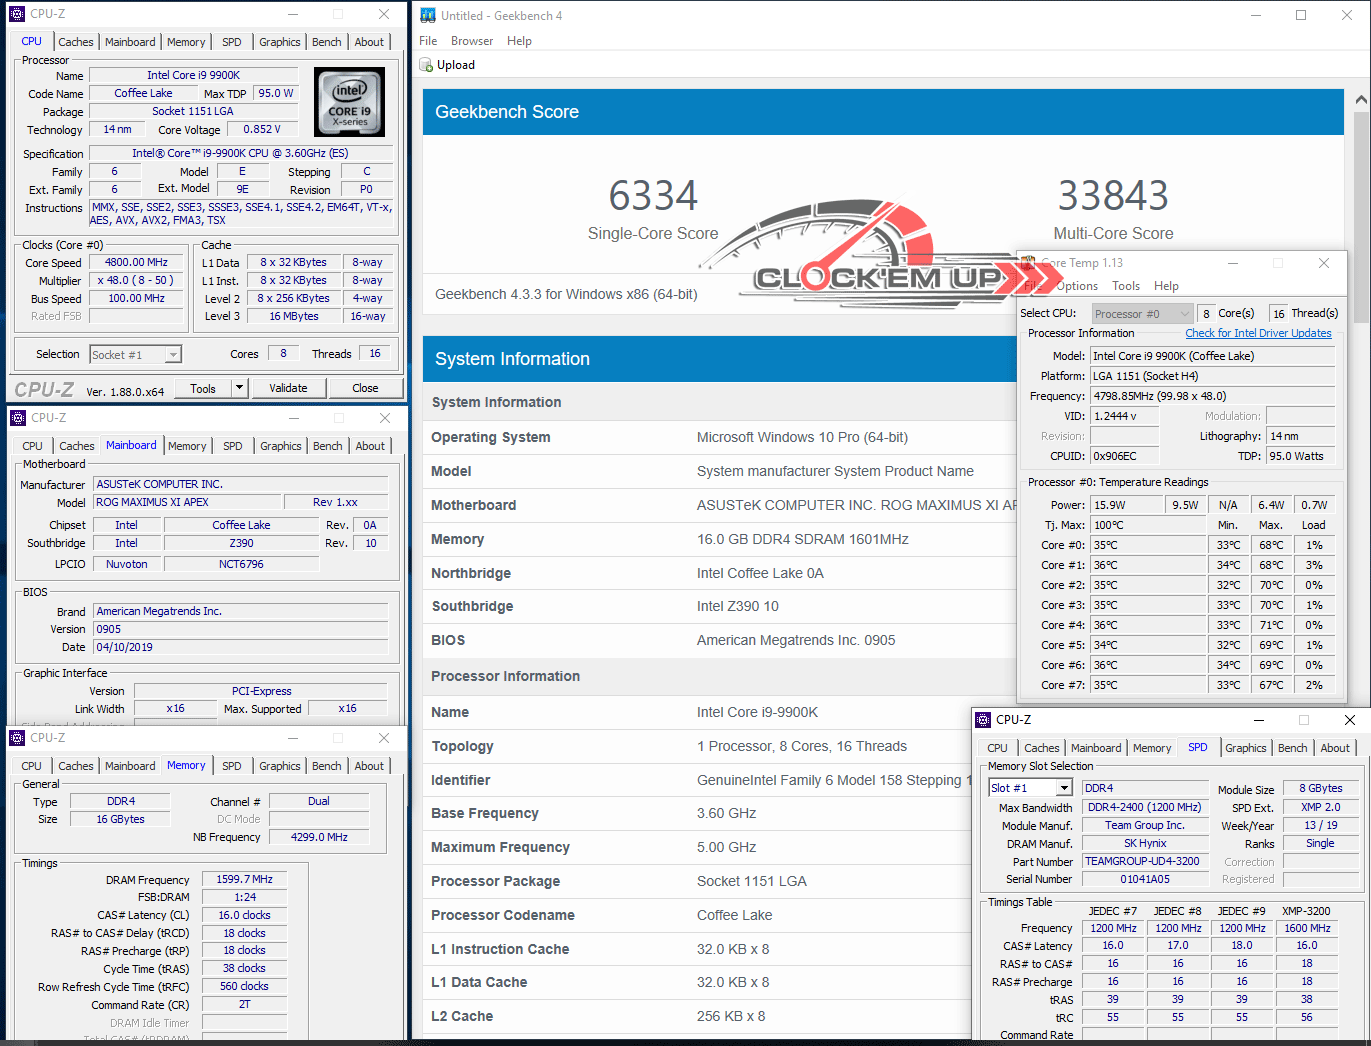Click the scroll-up arrow in Geekbench results
The height and width of the screenshot is (1046, 1371).
coord(1361,100)
